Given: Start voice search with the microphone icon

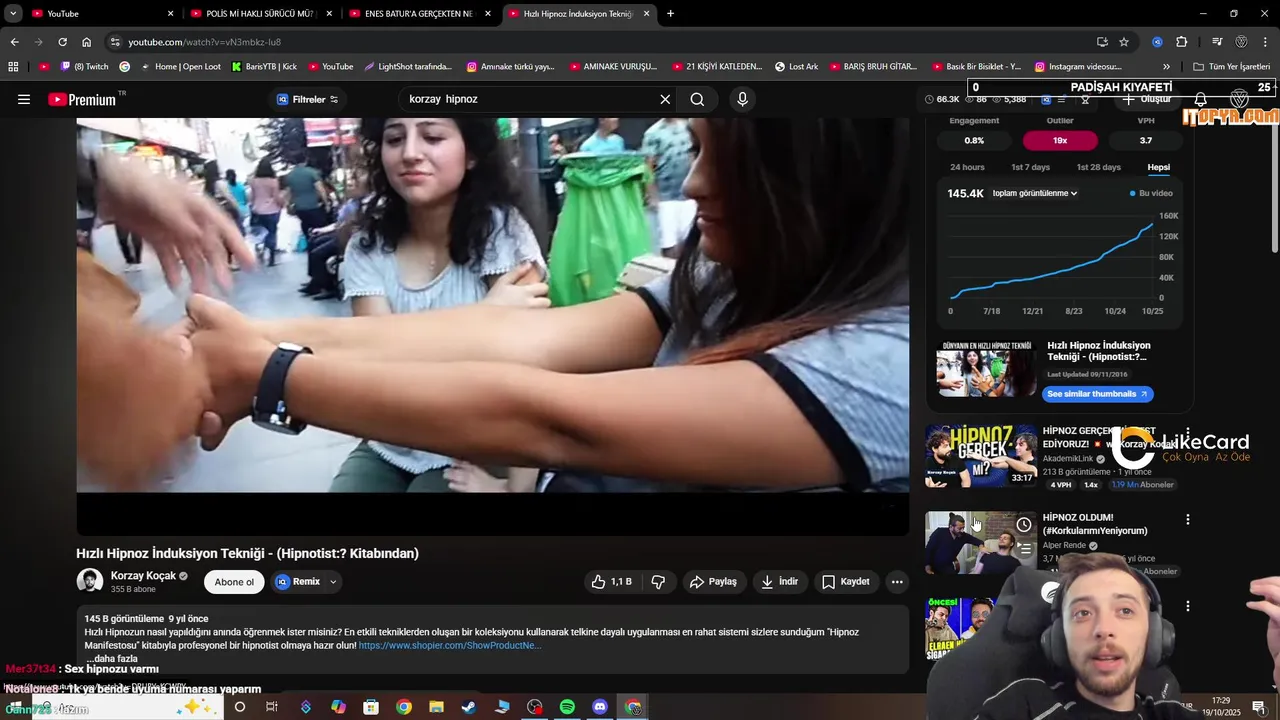Looking at the screenshot, I should [x=742, y=99].
